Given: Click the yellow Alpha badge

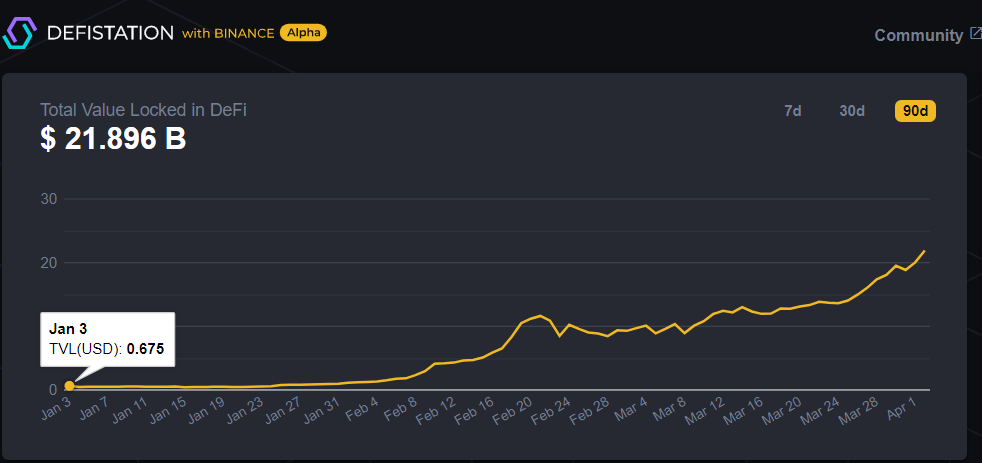Looking at the screenshot, I should coord(303,33).
